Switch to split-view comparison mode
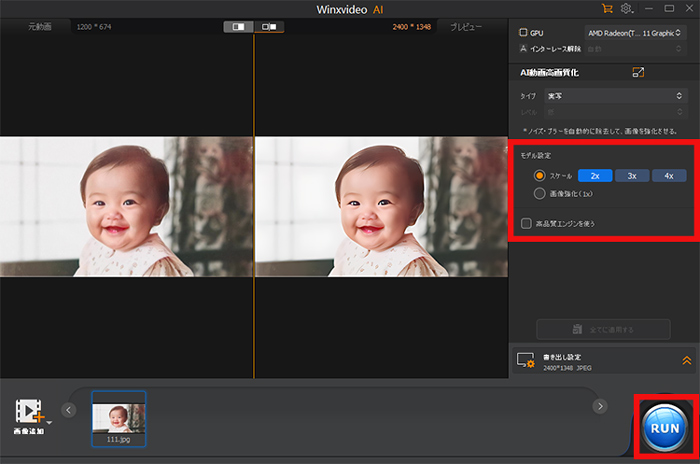 tap(238, 26)
